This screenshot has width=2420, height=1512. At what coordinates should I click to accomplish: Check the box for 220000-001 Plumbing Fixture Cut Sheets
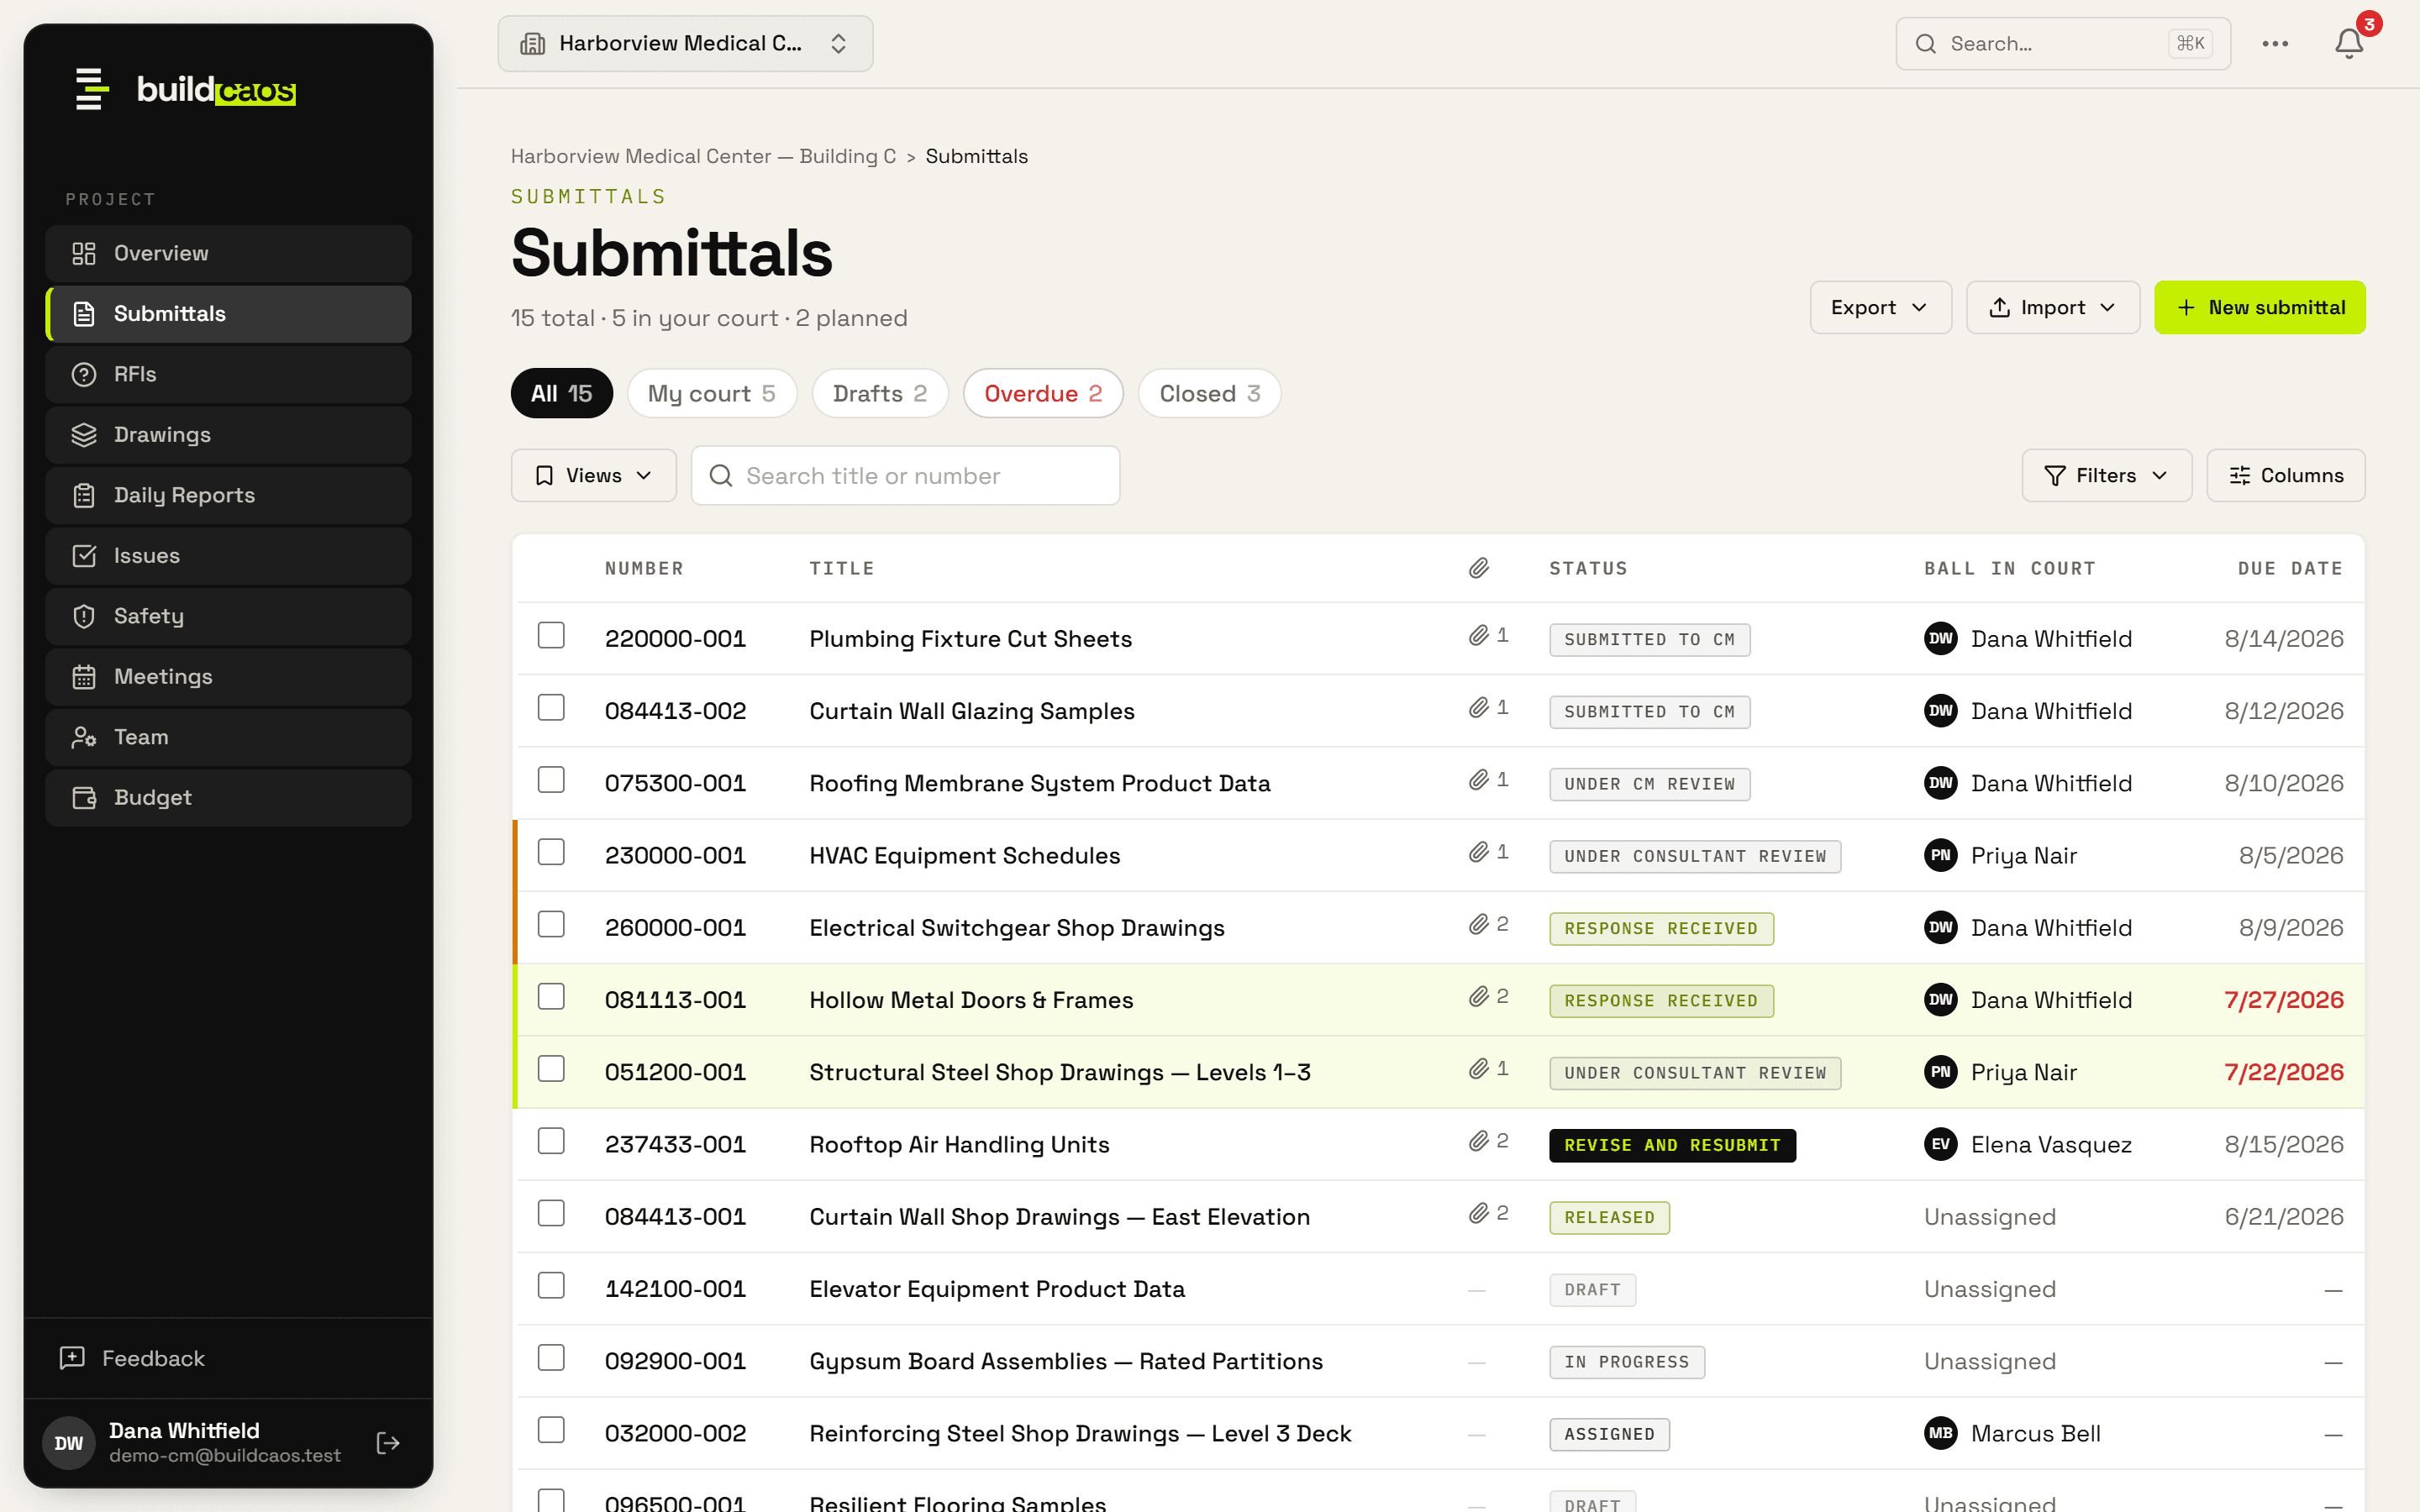point(551,636)
